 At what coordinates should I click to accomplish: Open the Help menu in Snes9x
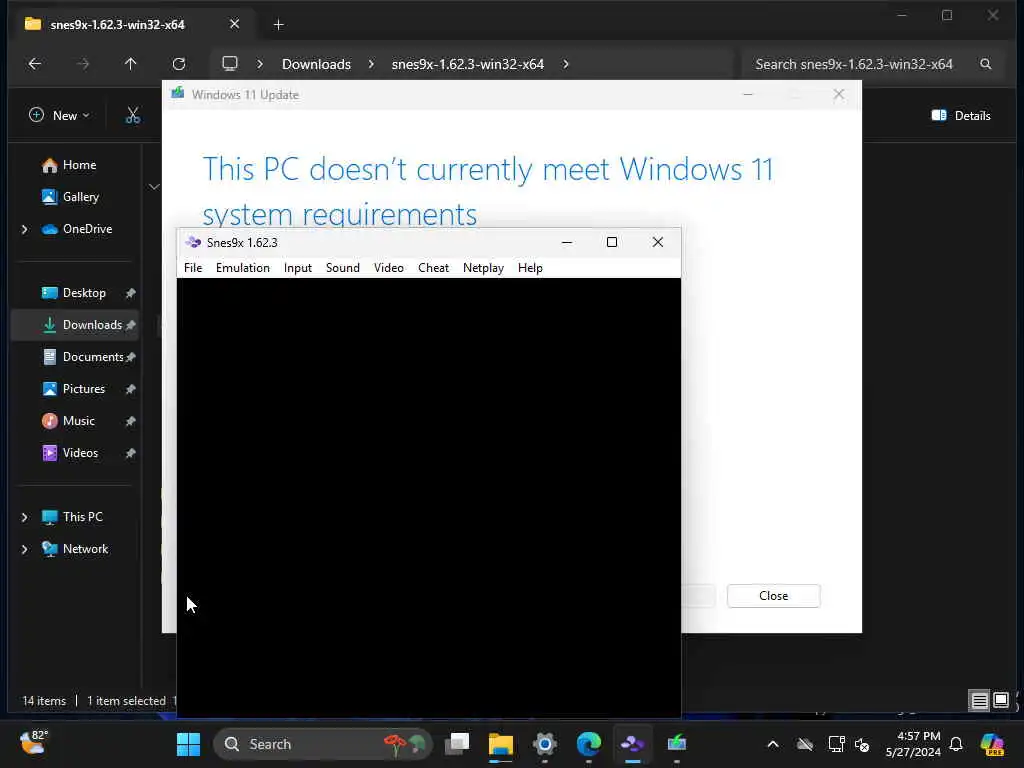pyautogui.click(x=530, y=268)
